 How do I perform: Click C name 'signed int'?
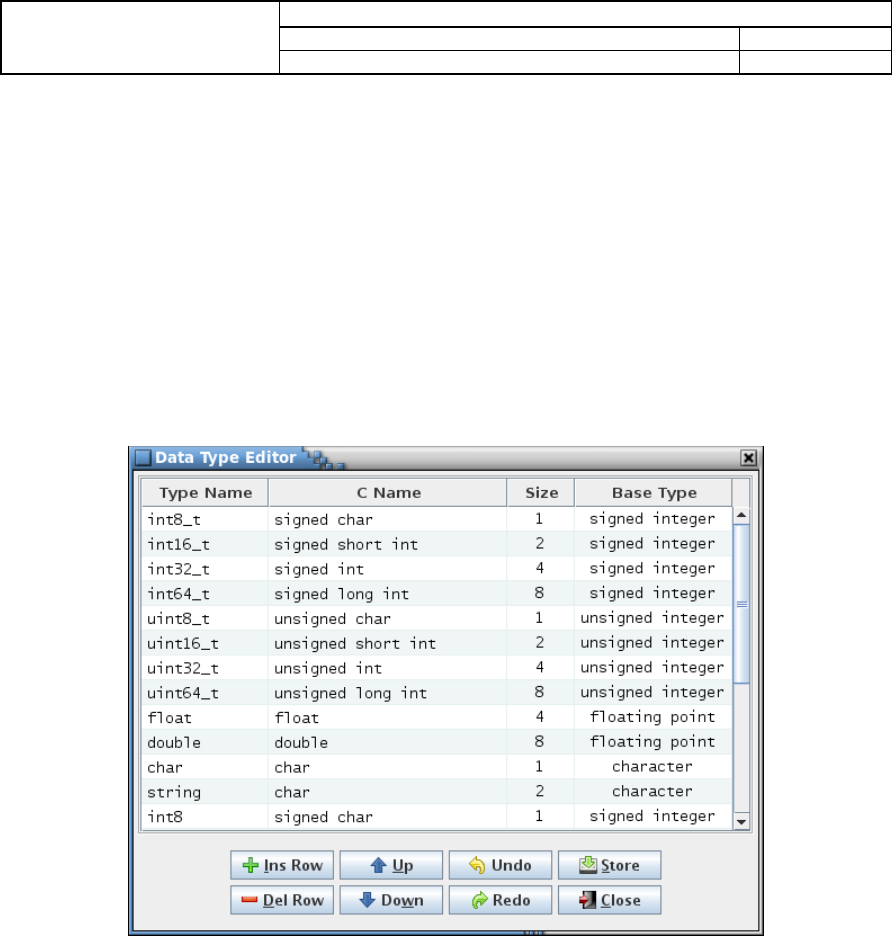coord(388,569)
